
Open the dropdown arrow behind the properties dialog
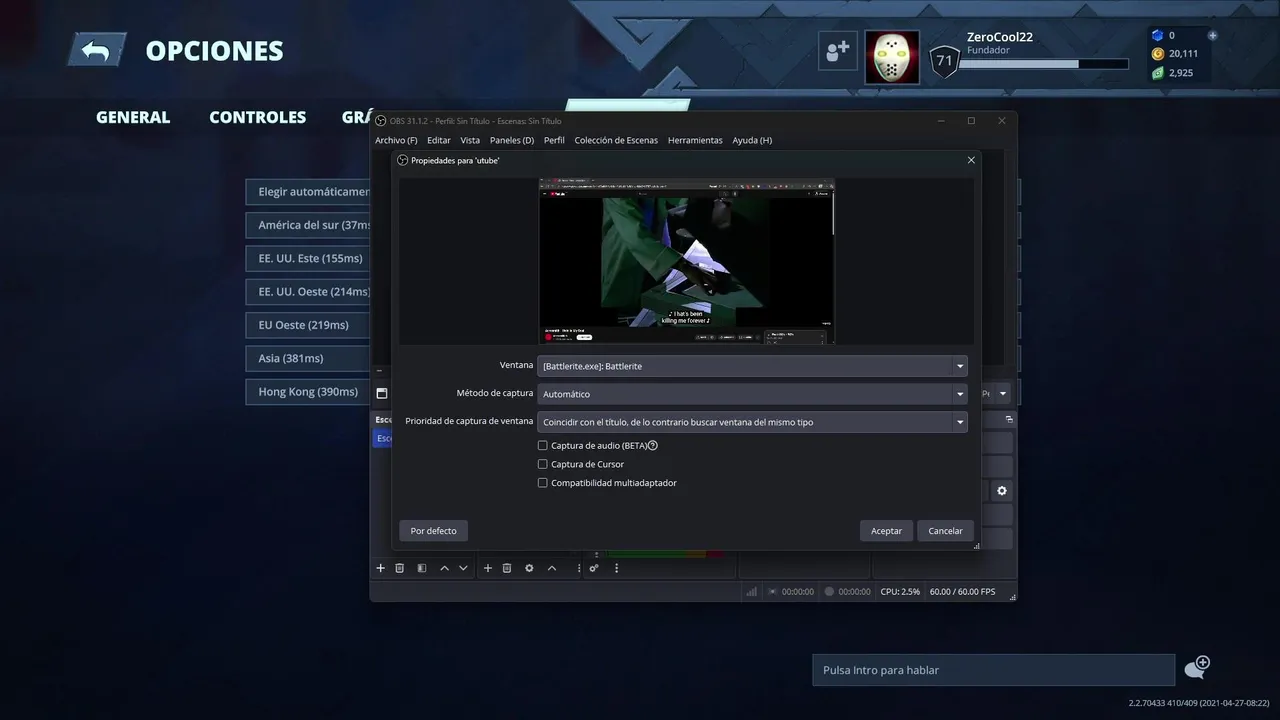coord(1003,393)
